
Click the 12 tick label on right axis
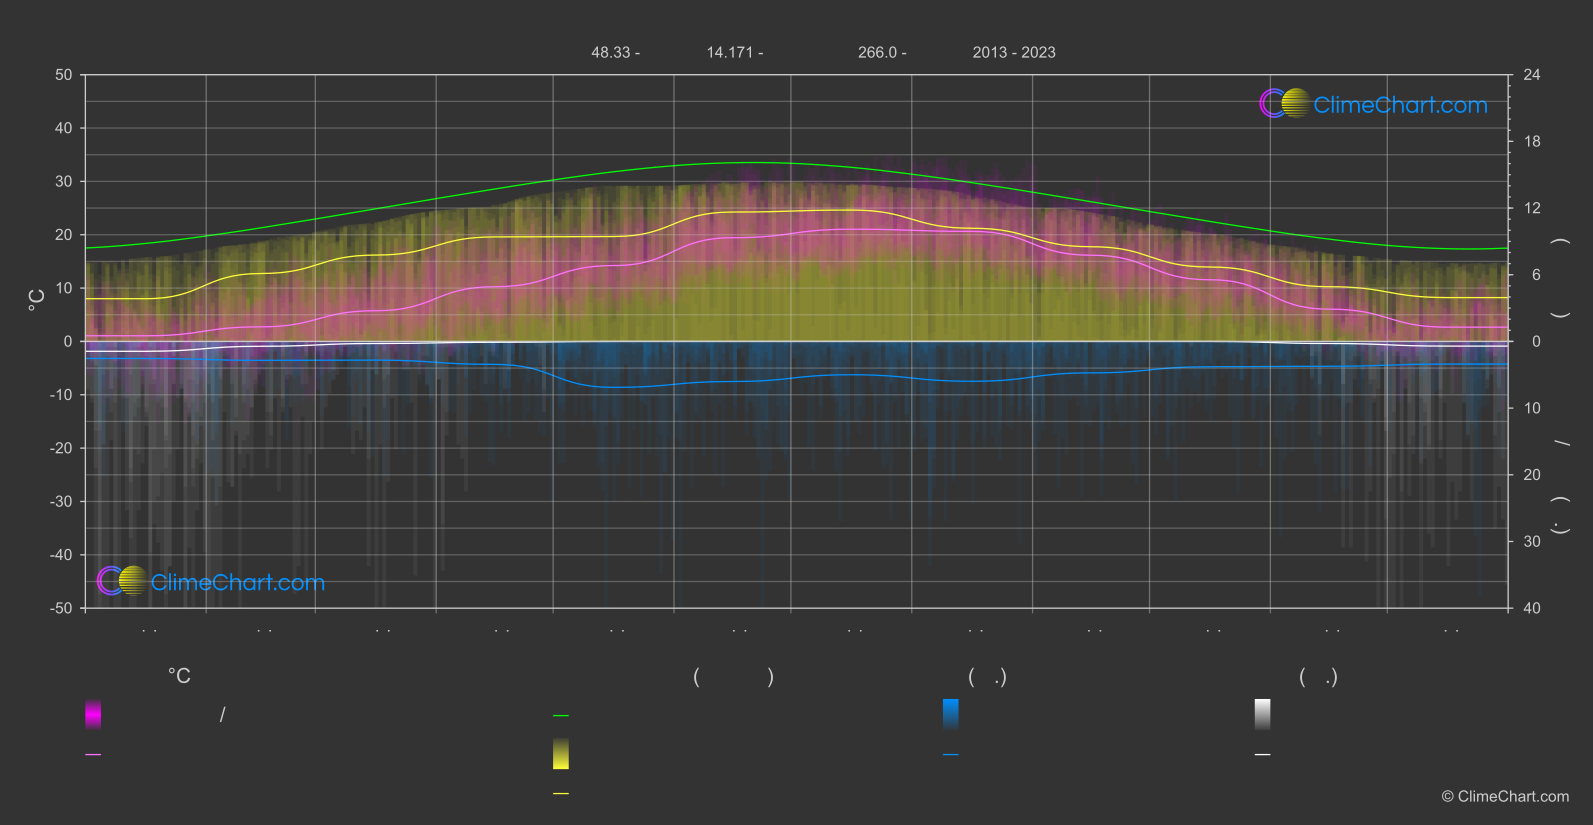[x=1532, y=208]
